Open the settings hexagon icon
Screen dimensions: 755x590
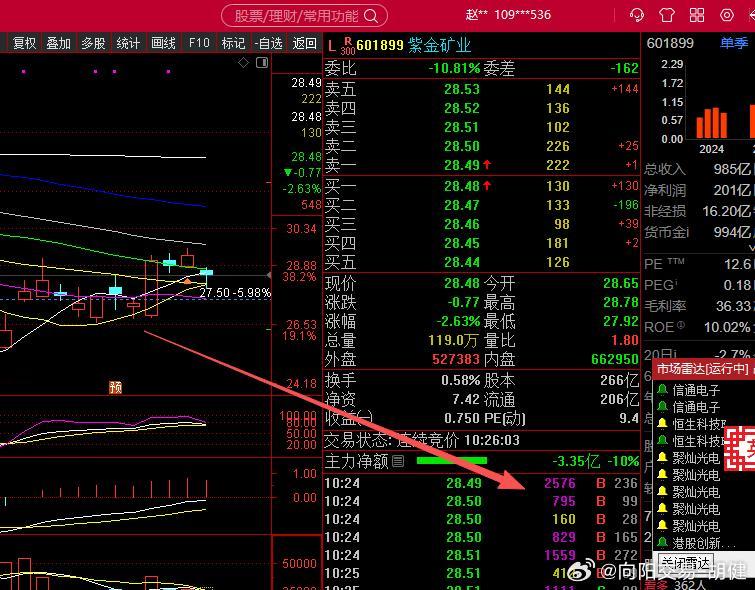point(727,15)
